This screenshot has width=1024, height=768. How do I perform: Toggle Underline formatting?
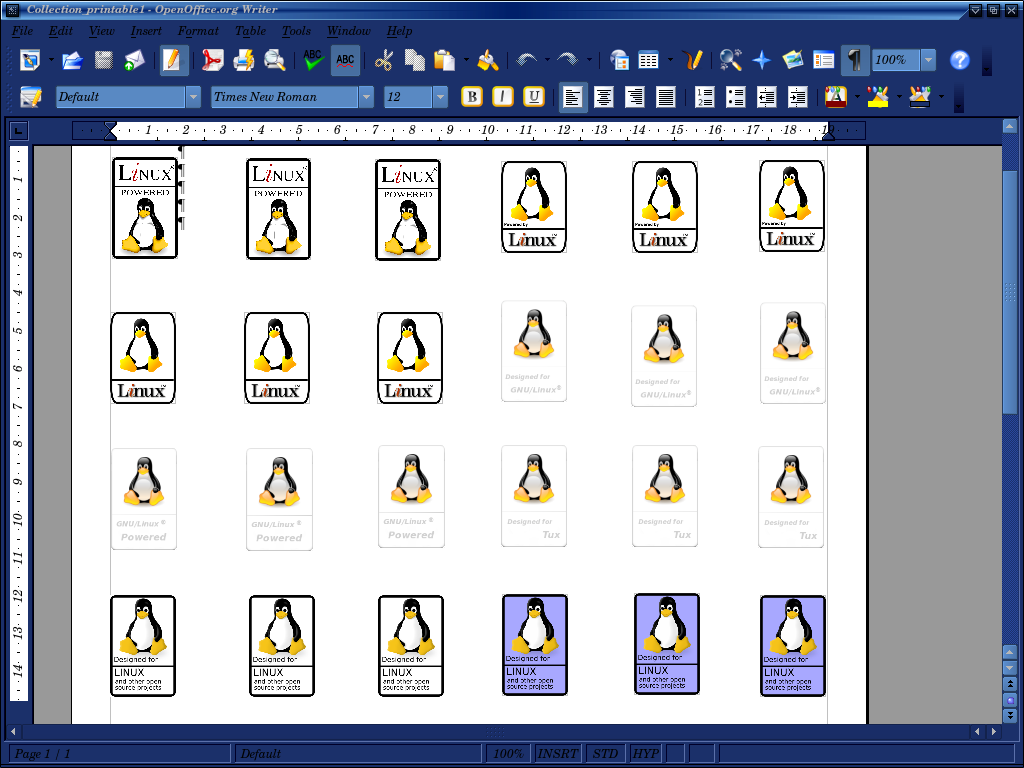point(534,97)
